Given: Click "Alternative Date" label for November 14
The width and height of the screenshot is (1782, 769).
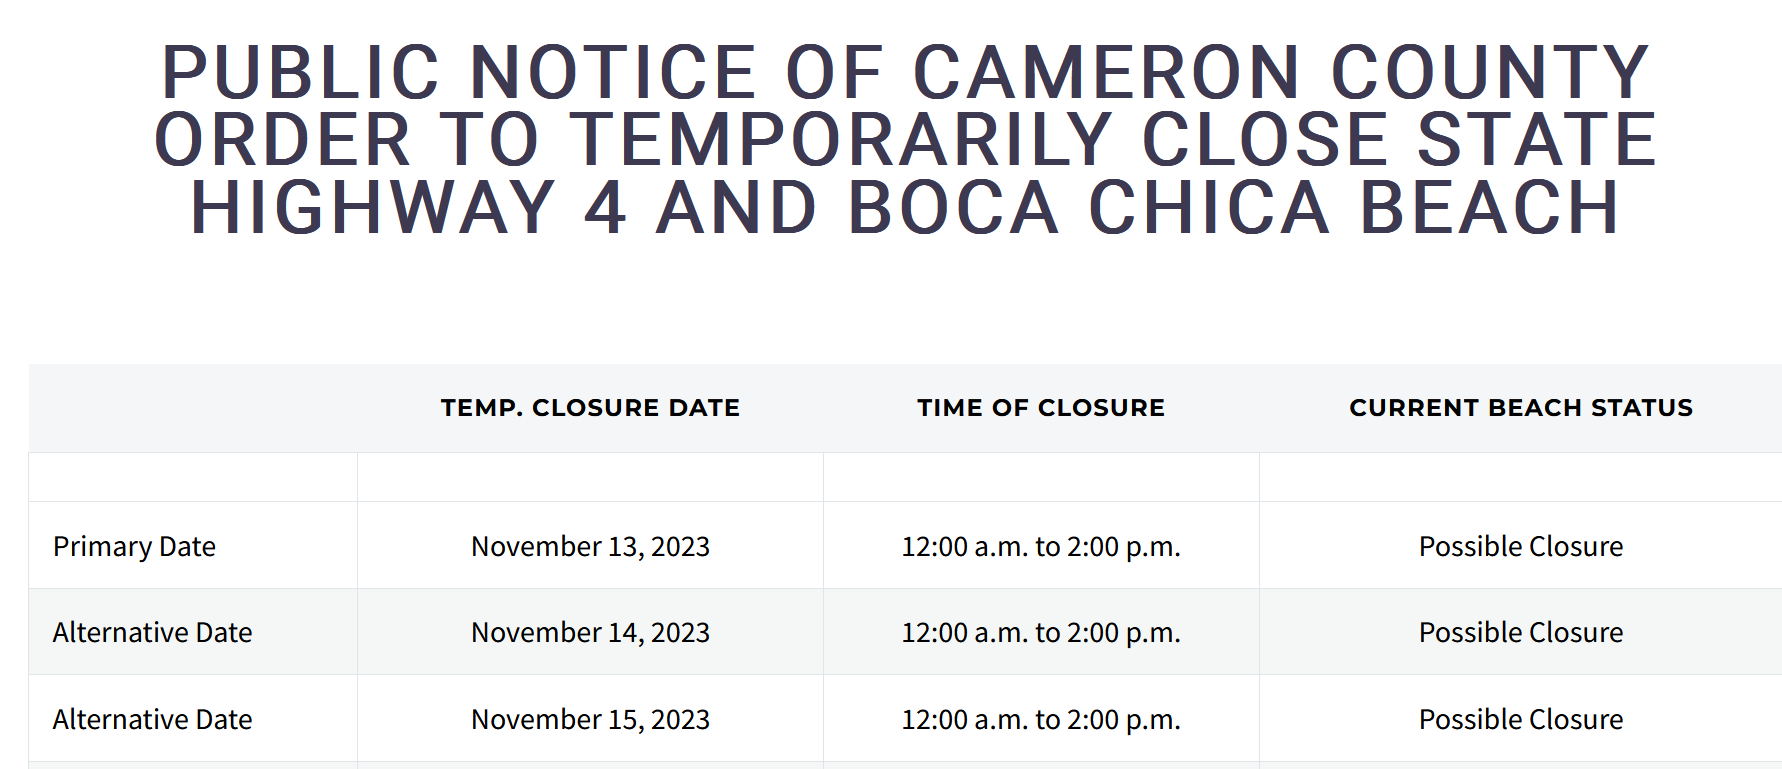Looking at the screenshot, I should 152,633.
